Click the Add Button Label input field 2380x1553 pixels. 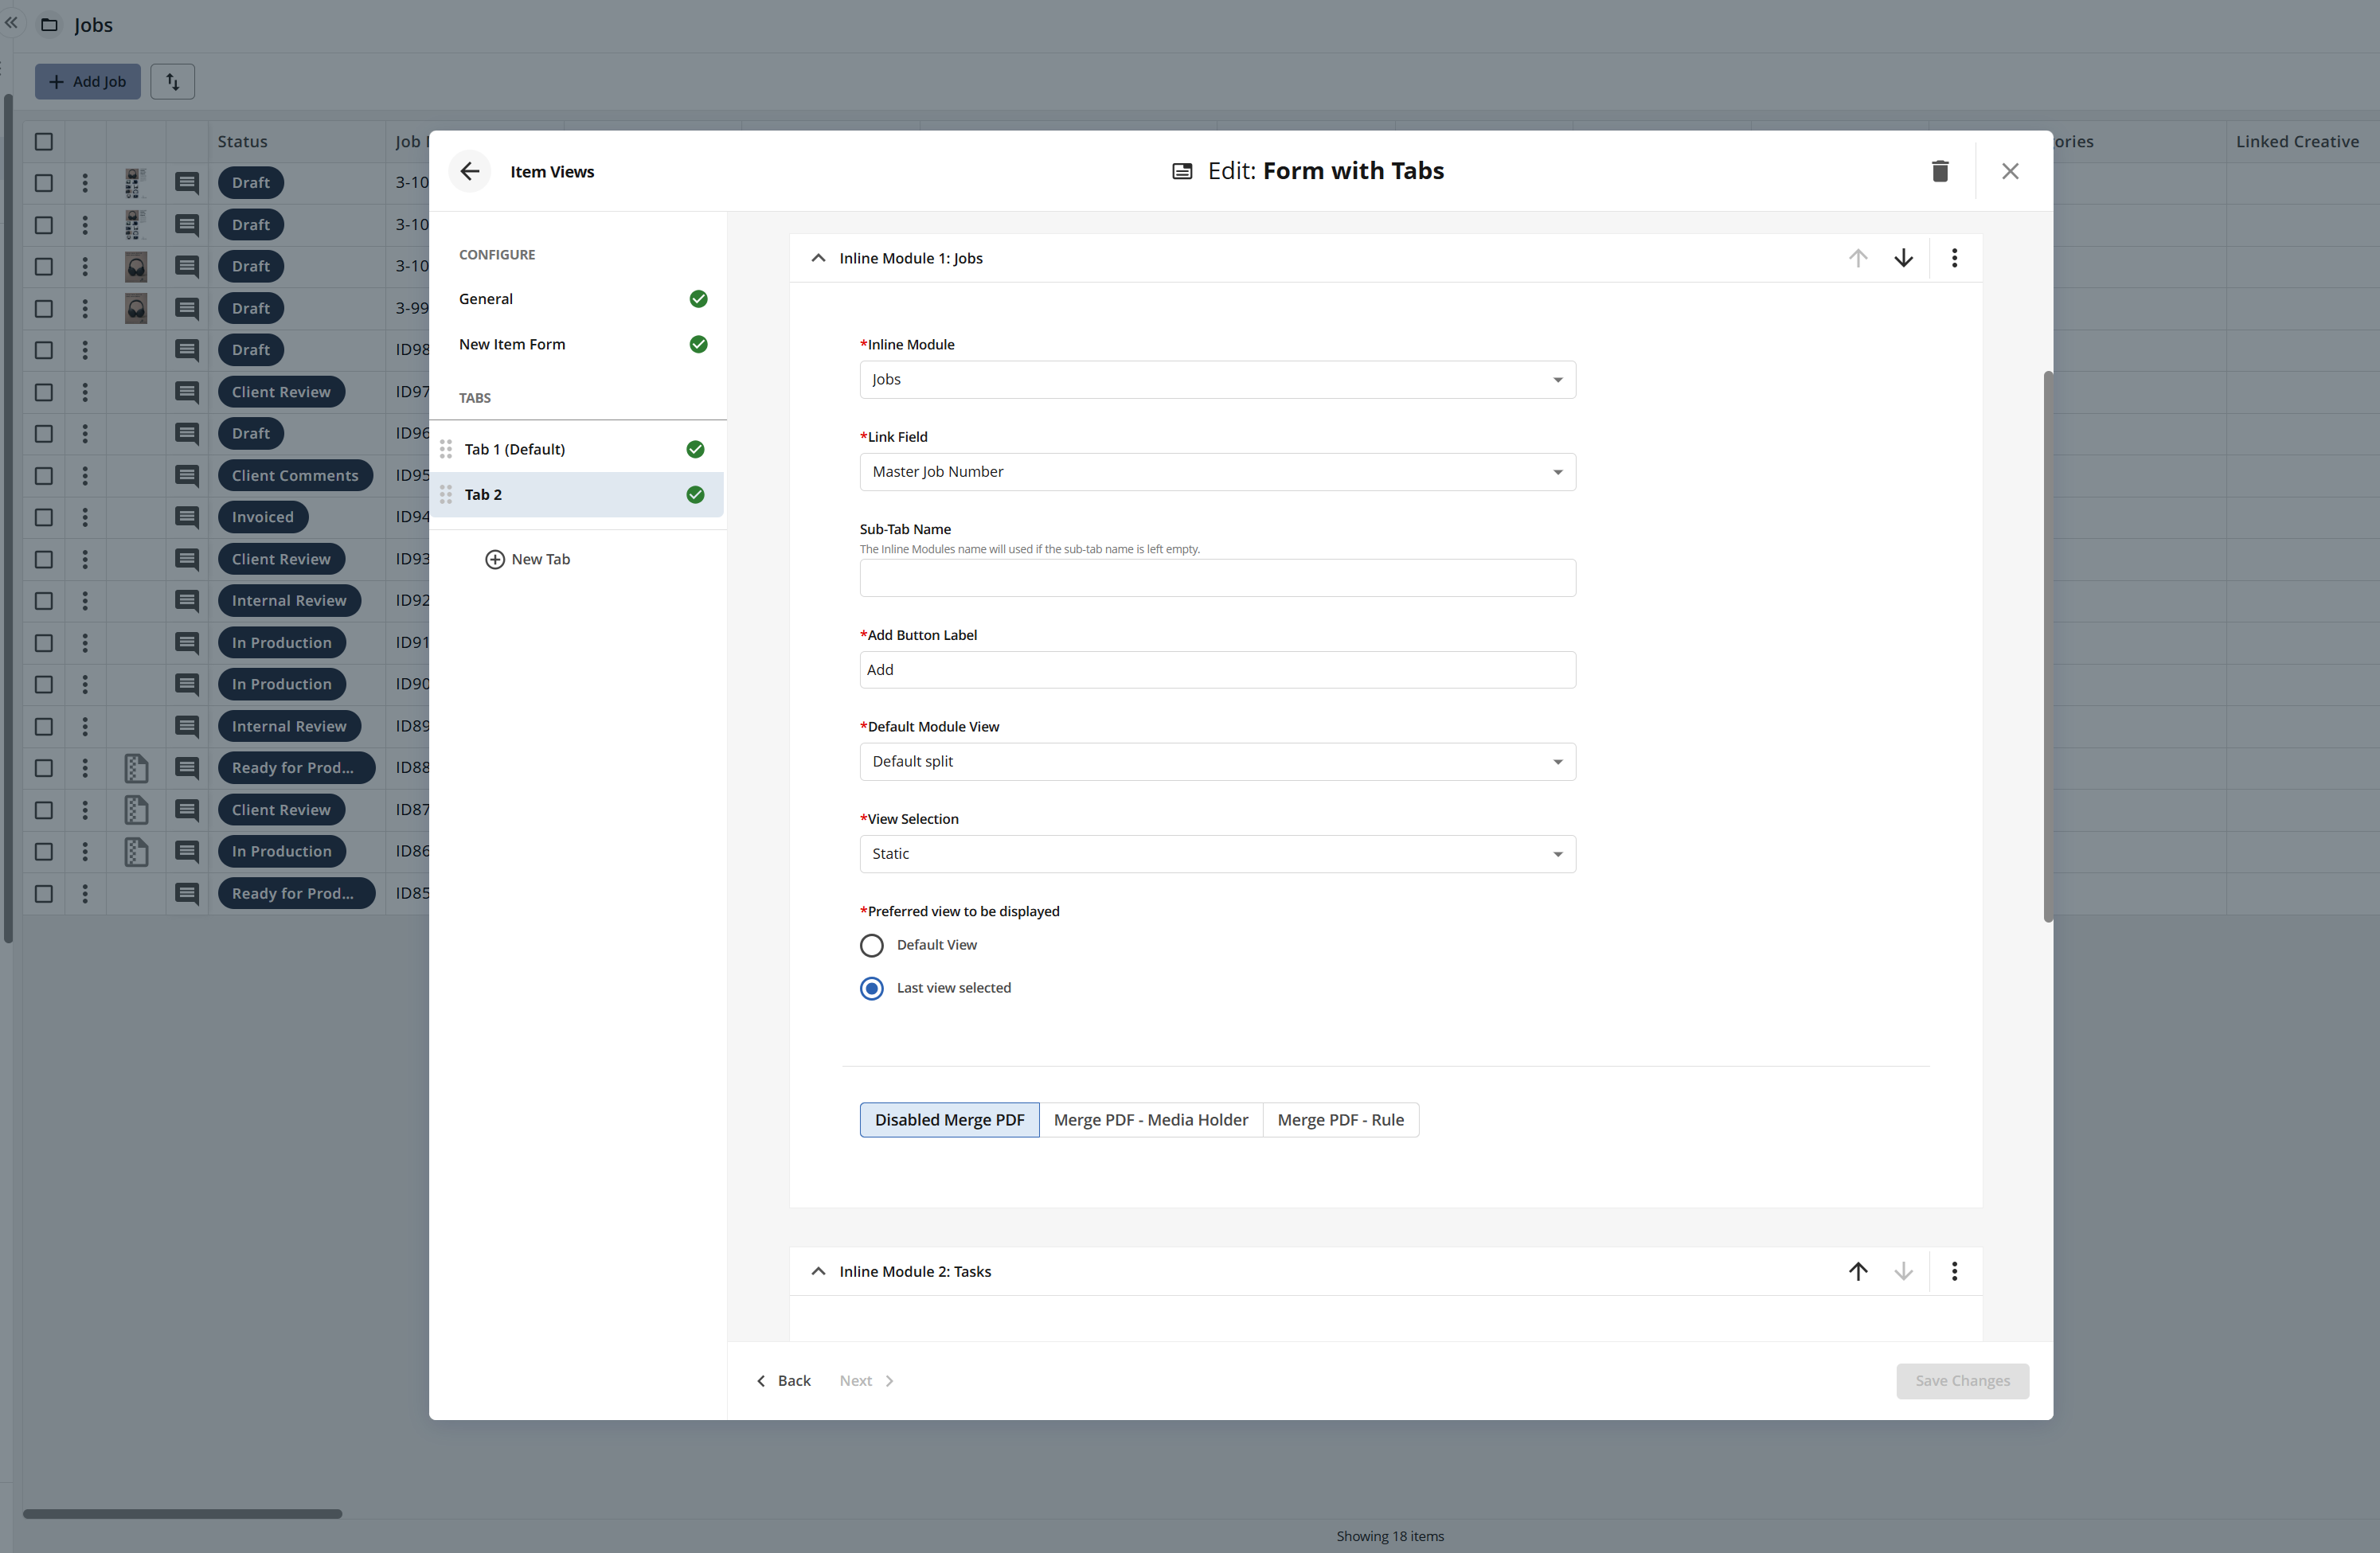(x=1217, y=670)
